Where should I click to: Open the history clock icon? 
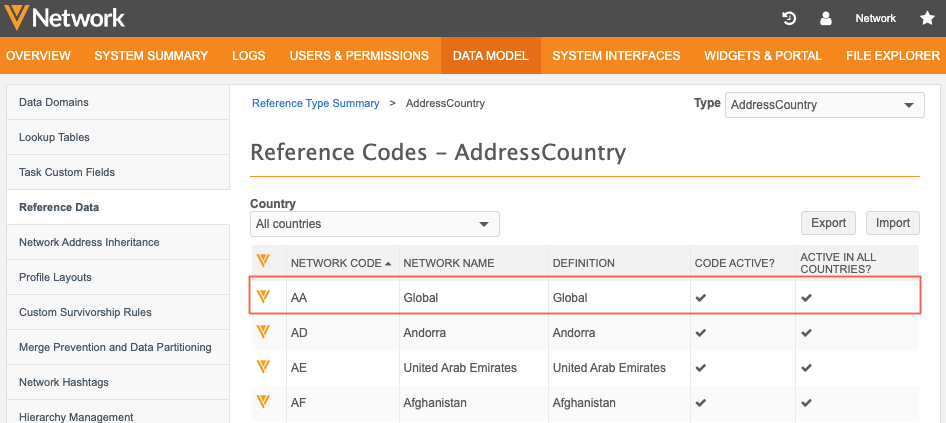[x=789, y=18]
